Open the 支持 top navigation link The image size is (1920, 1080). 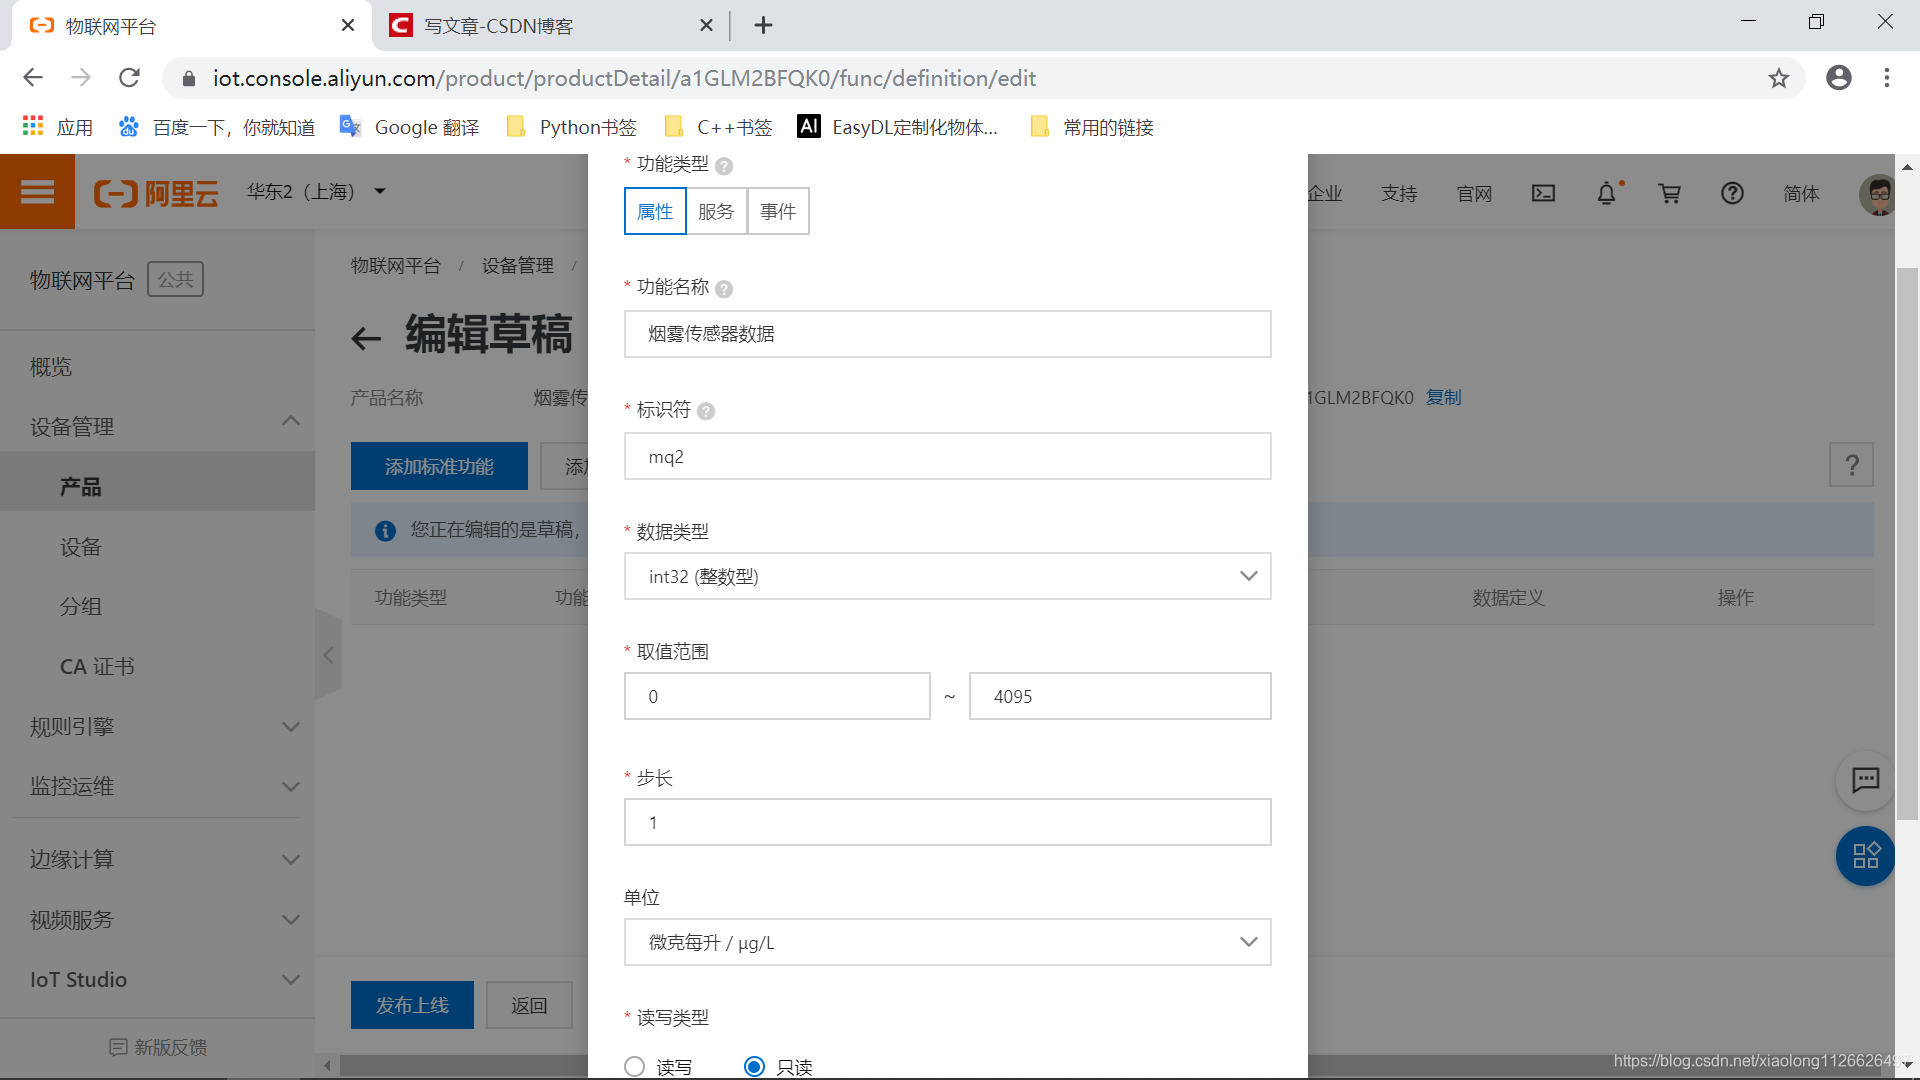coord(1399,193)
